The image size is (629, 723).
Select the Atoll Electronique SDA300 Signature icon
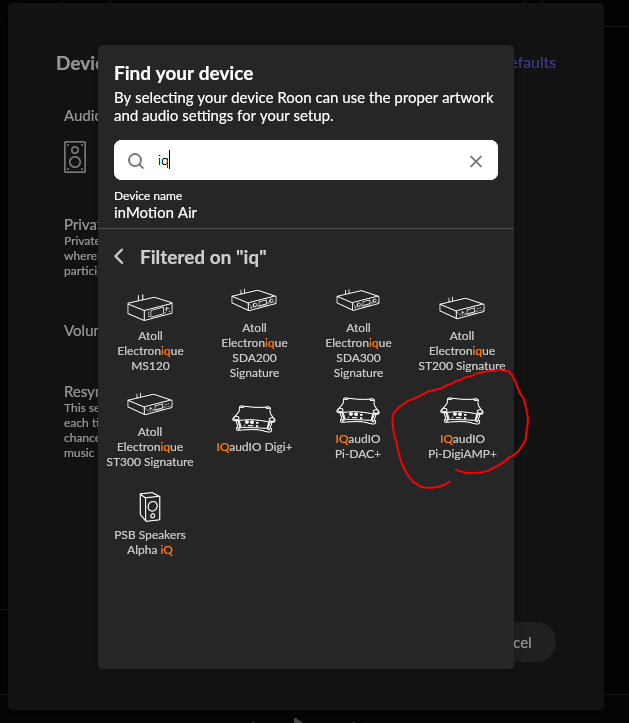(358, 300)
